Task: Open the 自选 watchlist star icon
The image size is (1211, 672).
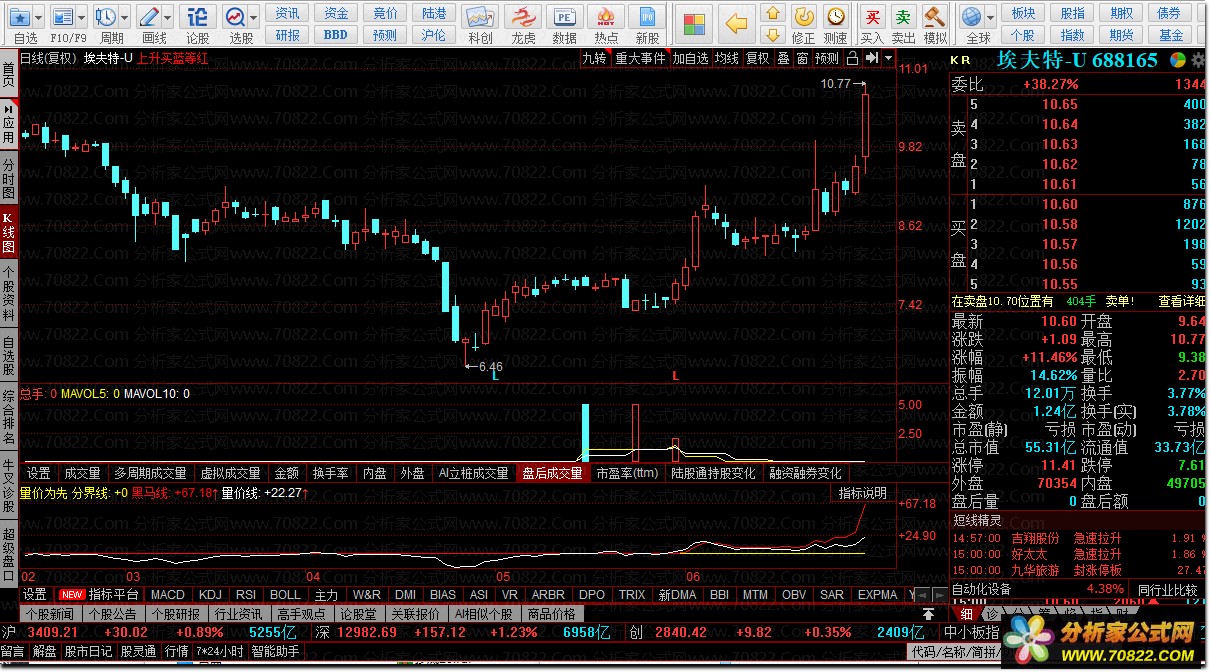Action: click(x=19, y=16)
